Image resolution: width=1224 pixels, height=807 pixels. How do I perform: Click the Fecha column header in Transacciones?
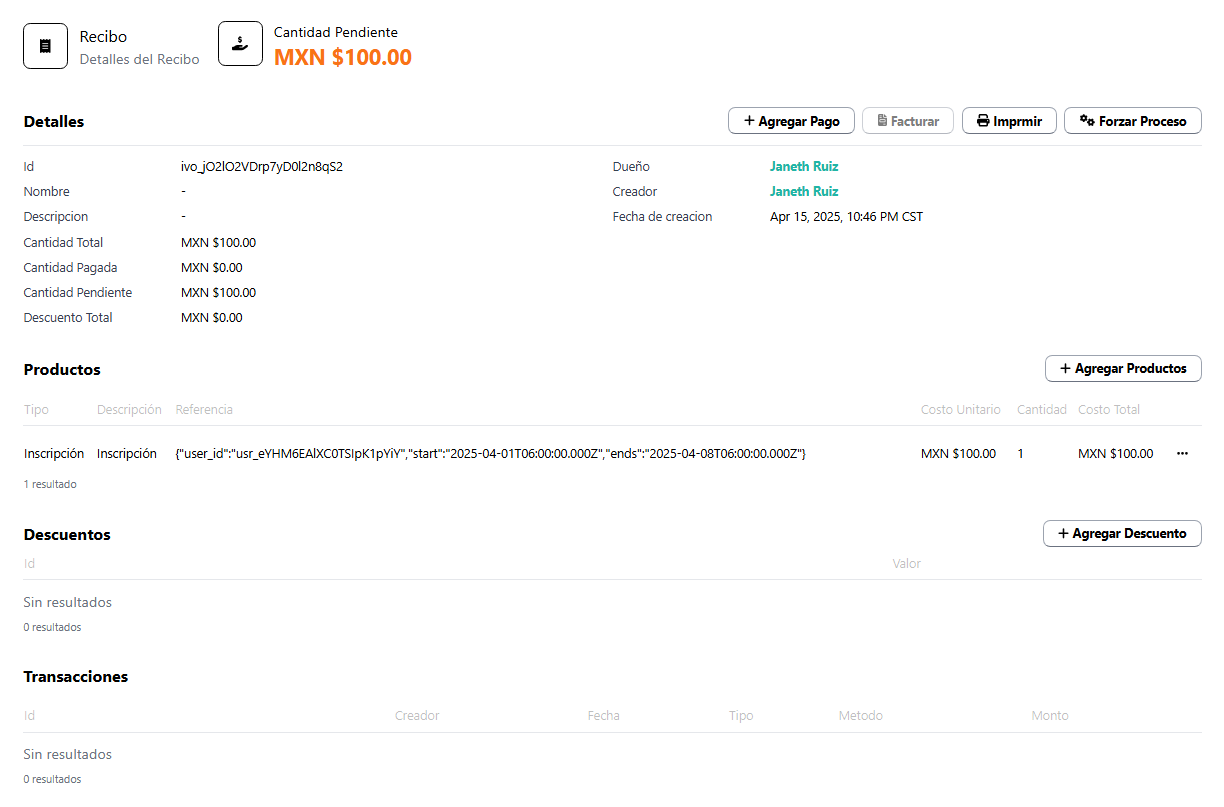(x=603, y=716)
